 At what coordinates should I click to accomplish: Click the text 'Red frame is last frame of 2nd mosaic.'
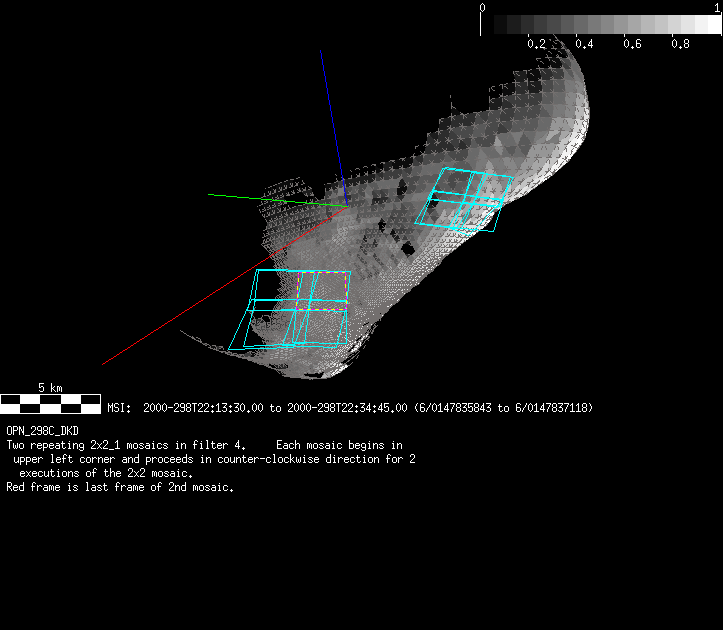point(120,487)
